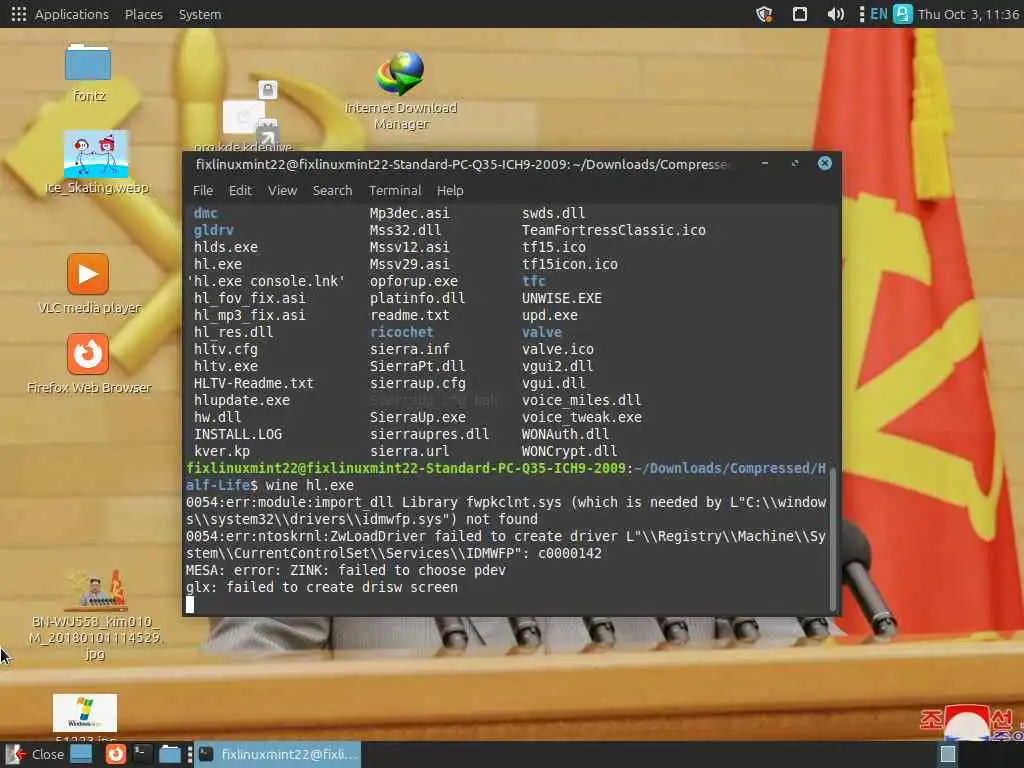Click 'sierraupres.dll' in the terminal listing
The height and width of the screenshot is (768, 1024).
pyautogui.click(x=429, y=434)
